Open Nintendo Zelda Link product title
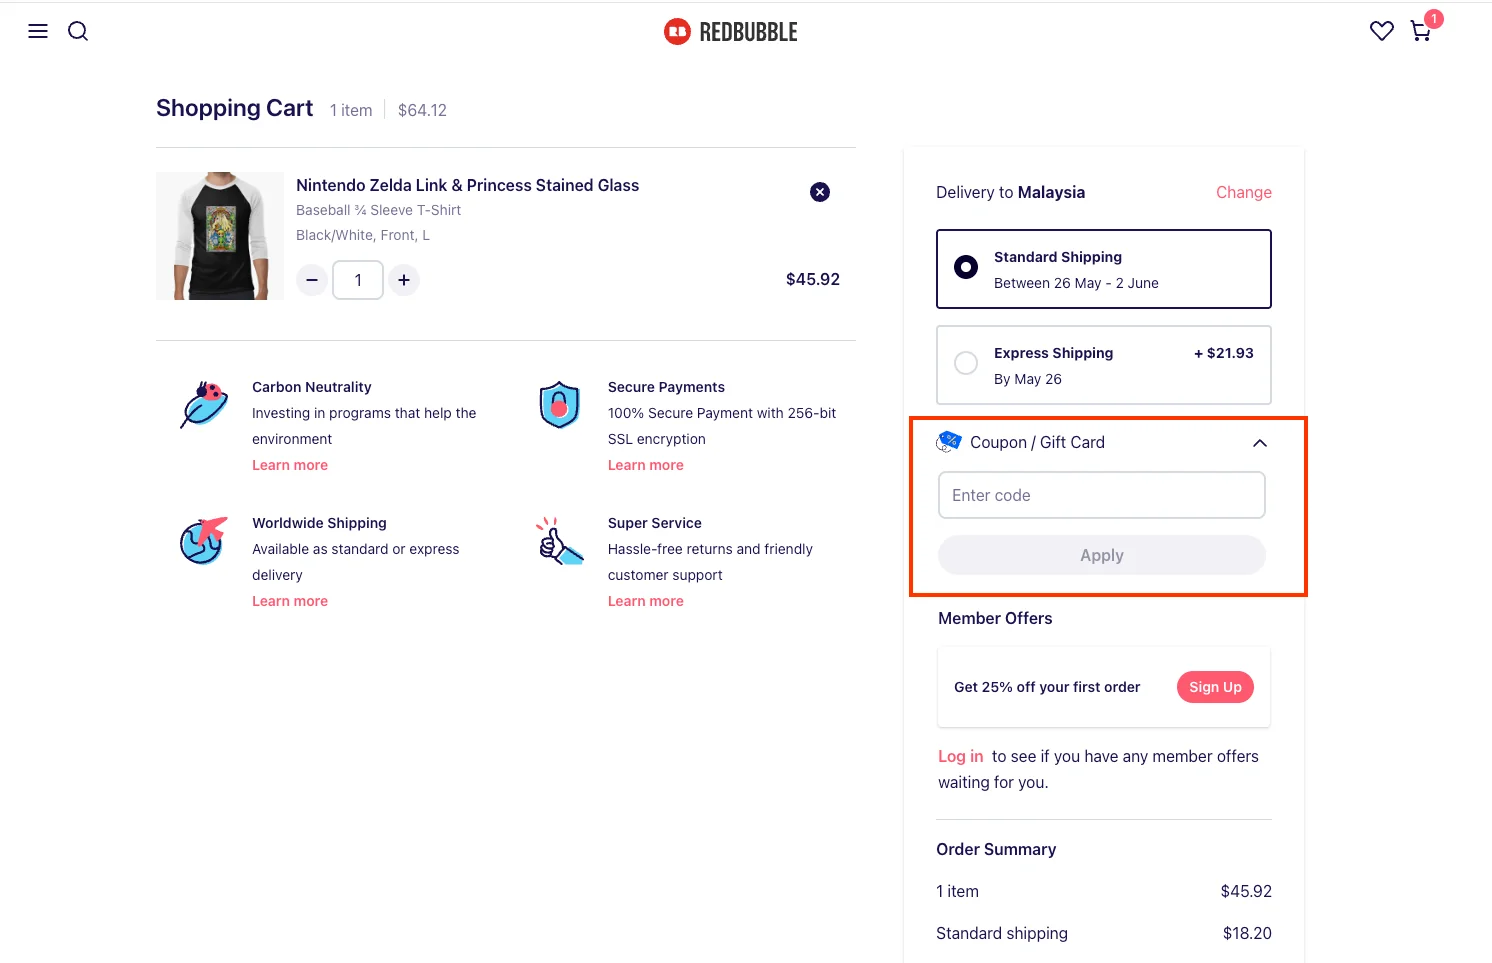This screenshot has width=1492, height=963. [x=467, y=185]
